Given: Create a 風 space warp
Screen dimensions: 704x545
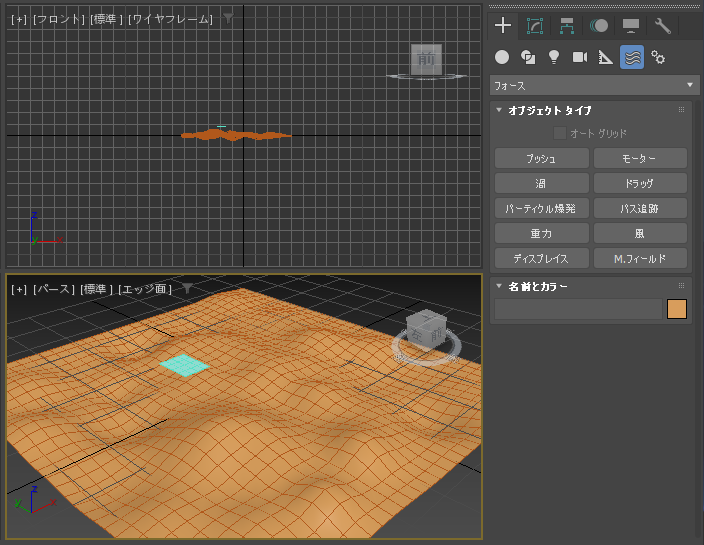Looking at the screenshot, I should [640, 233].
